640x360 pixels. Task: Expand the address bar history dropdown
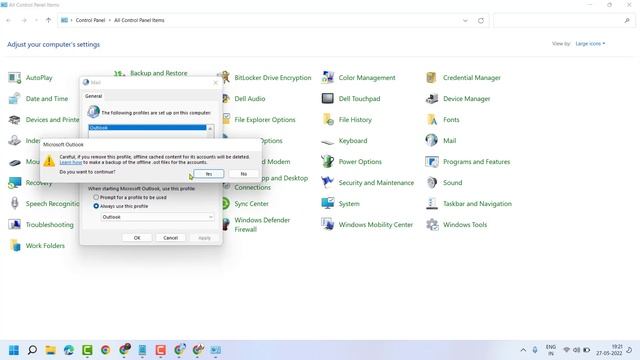point(465,20)
